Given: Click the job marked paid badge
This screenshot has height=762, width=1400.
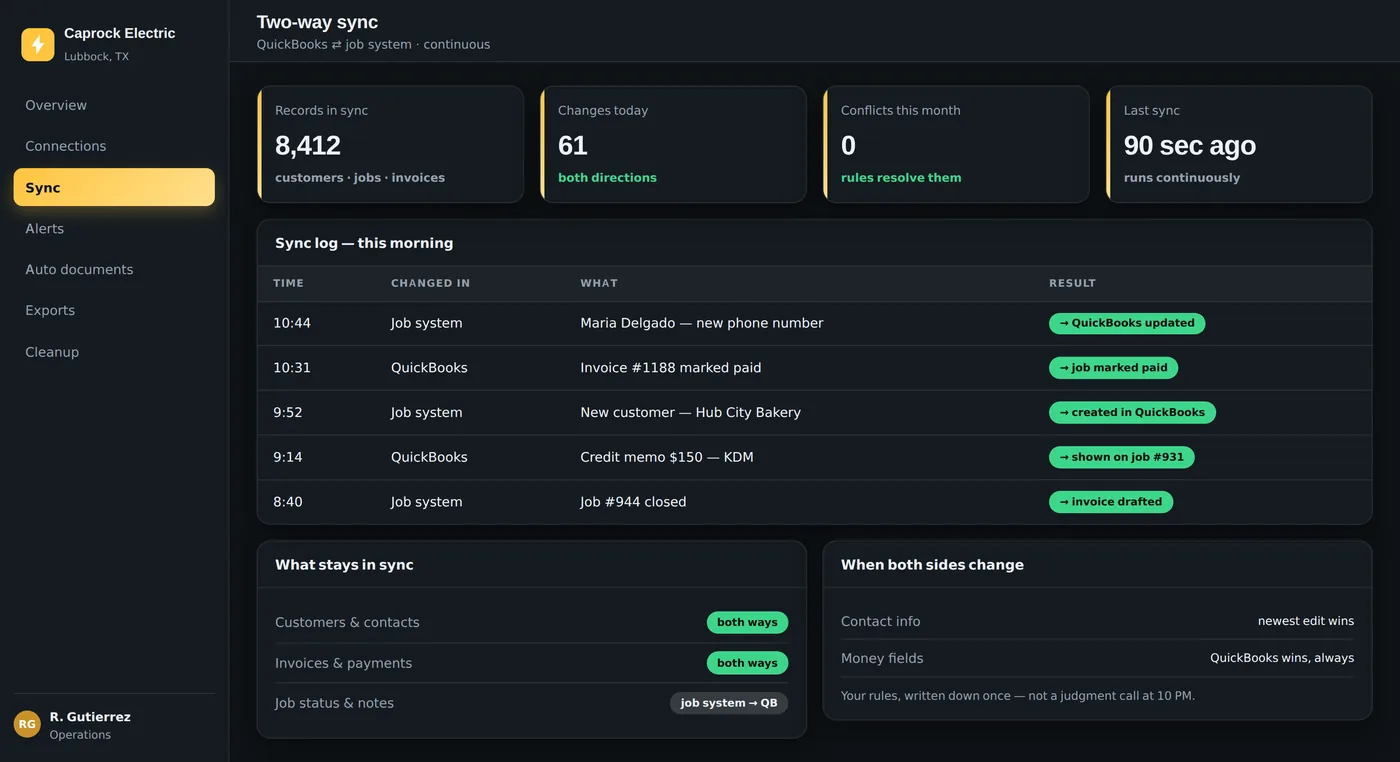Looking at the screenshot, I should (x=1113, y=368).
